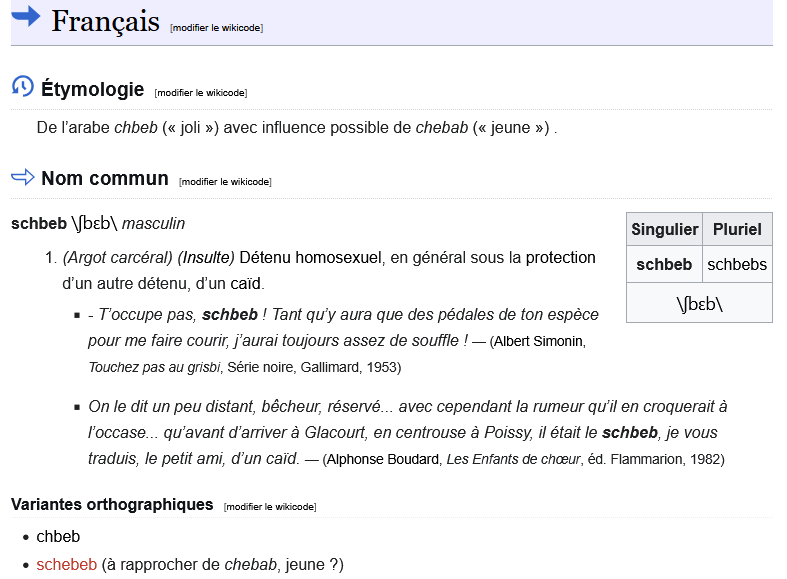
Task: Click the title Les Enfants de chœur
Action: click(x=513, y=459)
